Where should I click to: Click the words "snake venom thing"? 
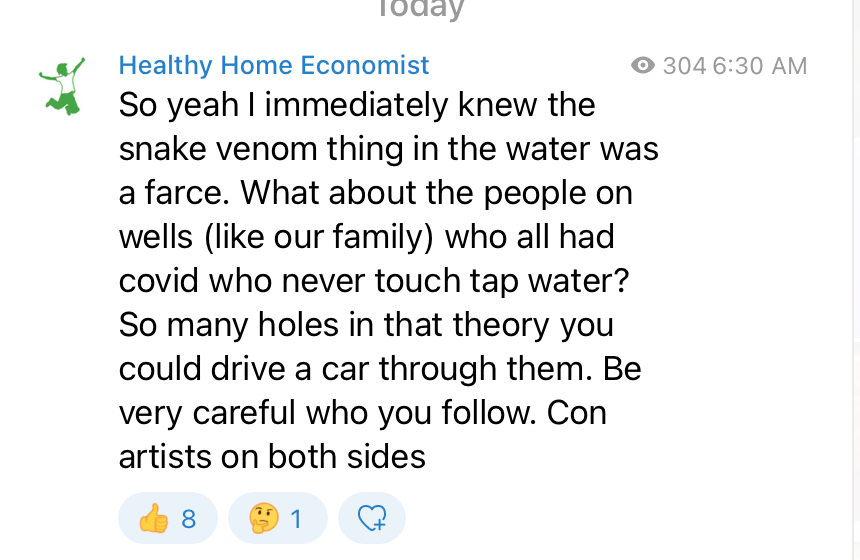(253, 149)
